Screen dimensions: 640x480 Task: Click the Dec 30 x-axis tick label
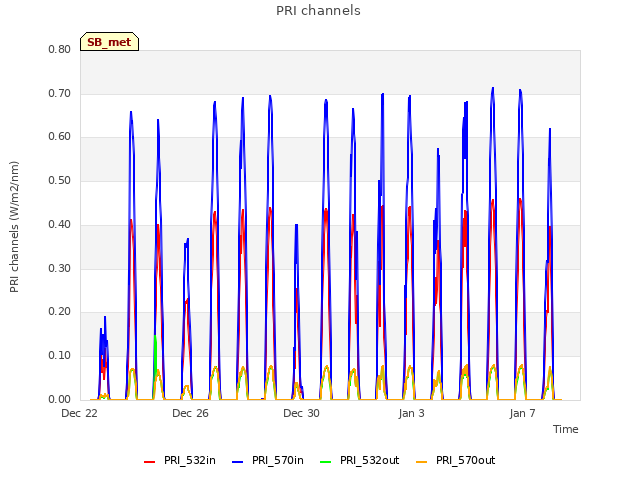(x=302, y=413)
